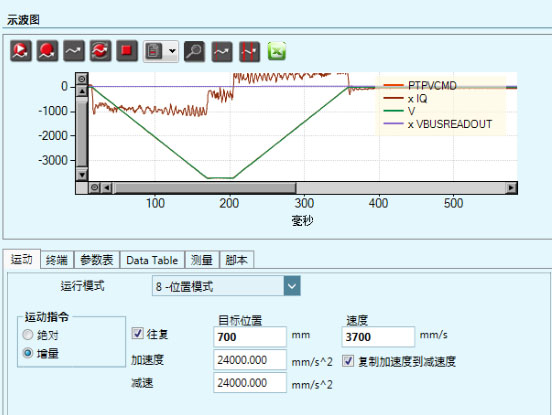Click the 目标位置 input field
Screen dimensions: 553x415
pyautogui.click(x=250, y=337)
